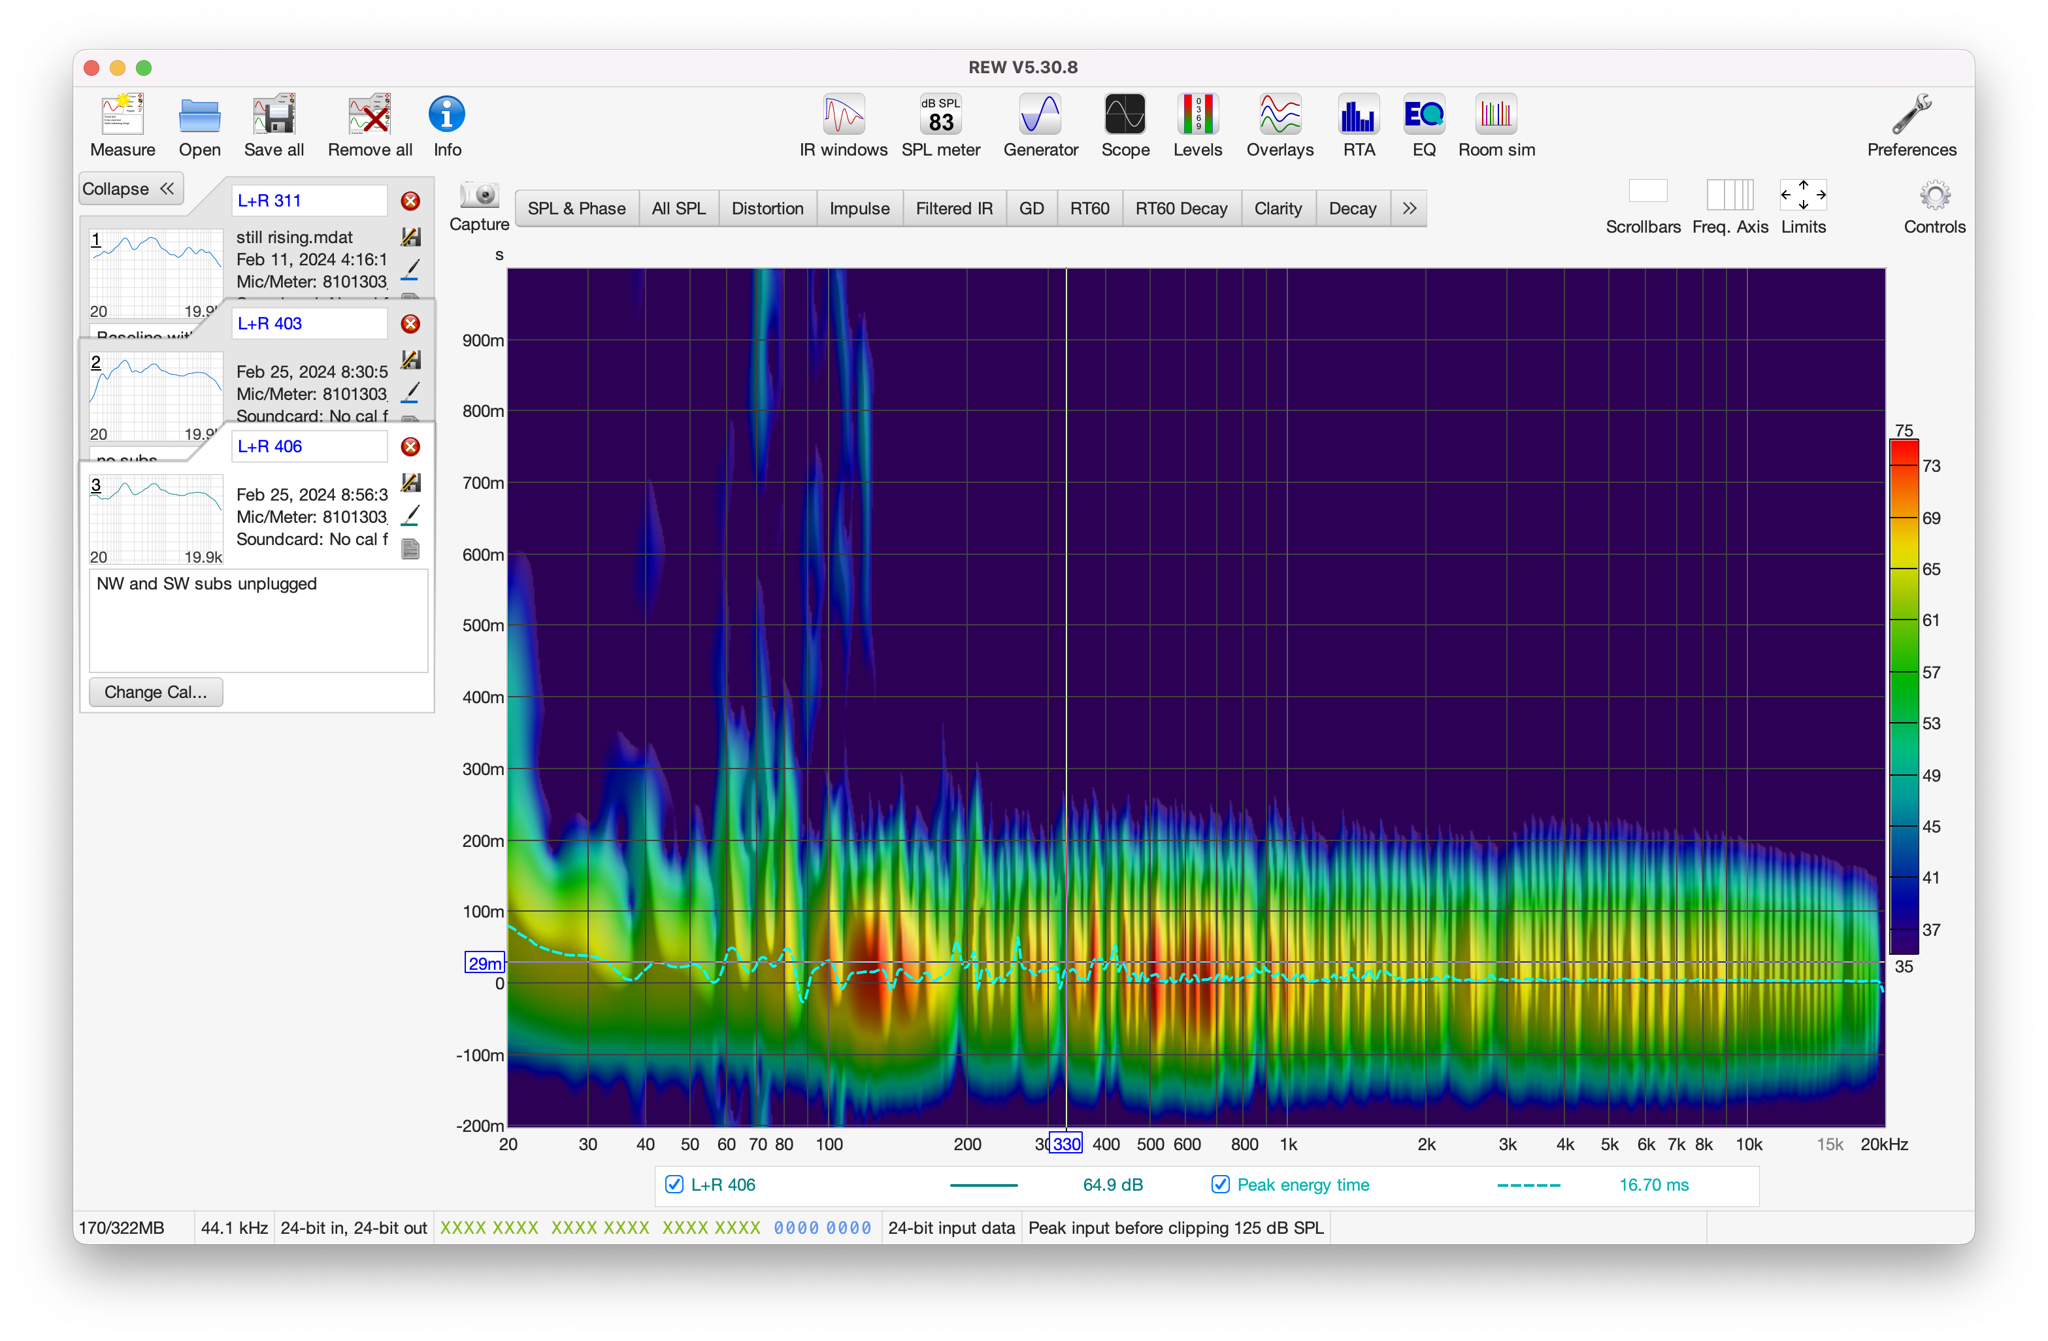Image resolution: width=2048 pixels, height=1341 pixels.
Task: Remove the L+R 311 measurement
Action: (x=410, y=201)
